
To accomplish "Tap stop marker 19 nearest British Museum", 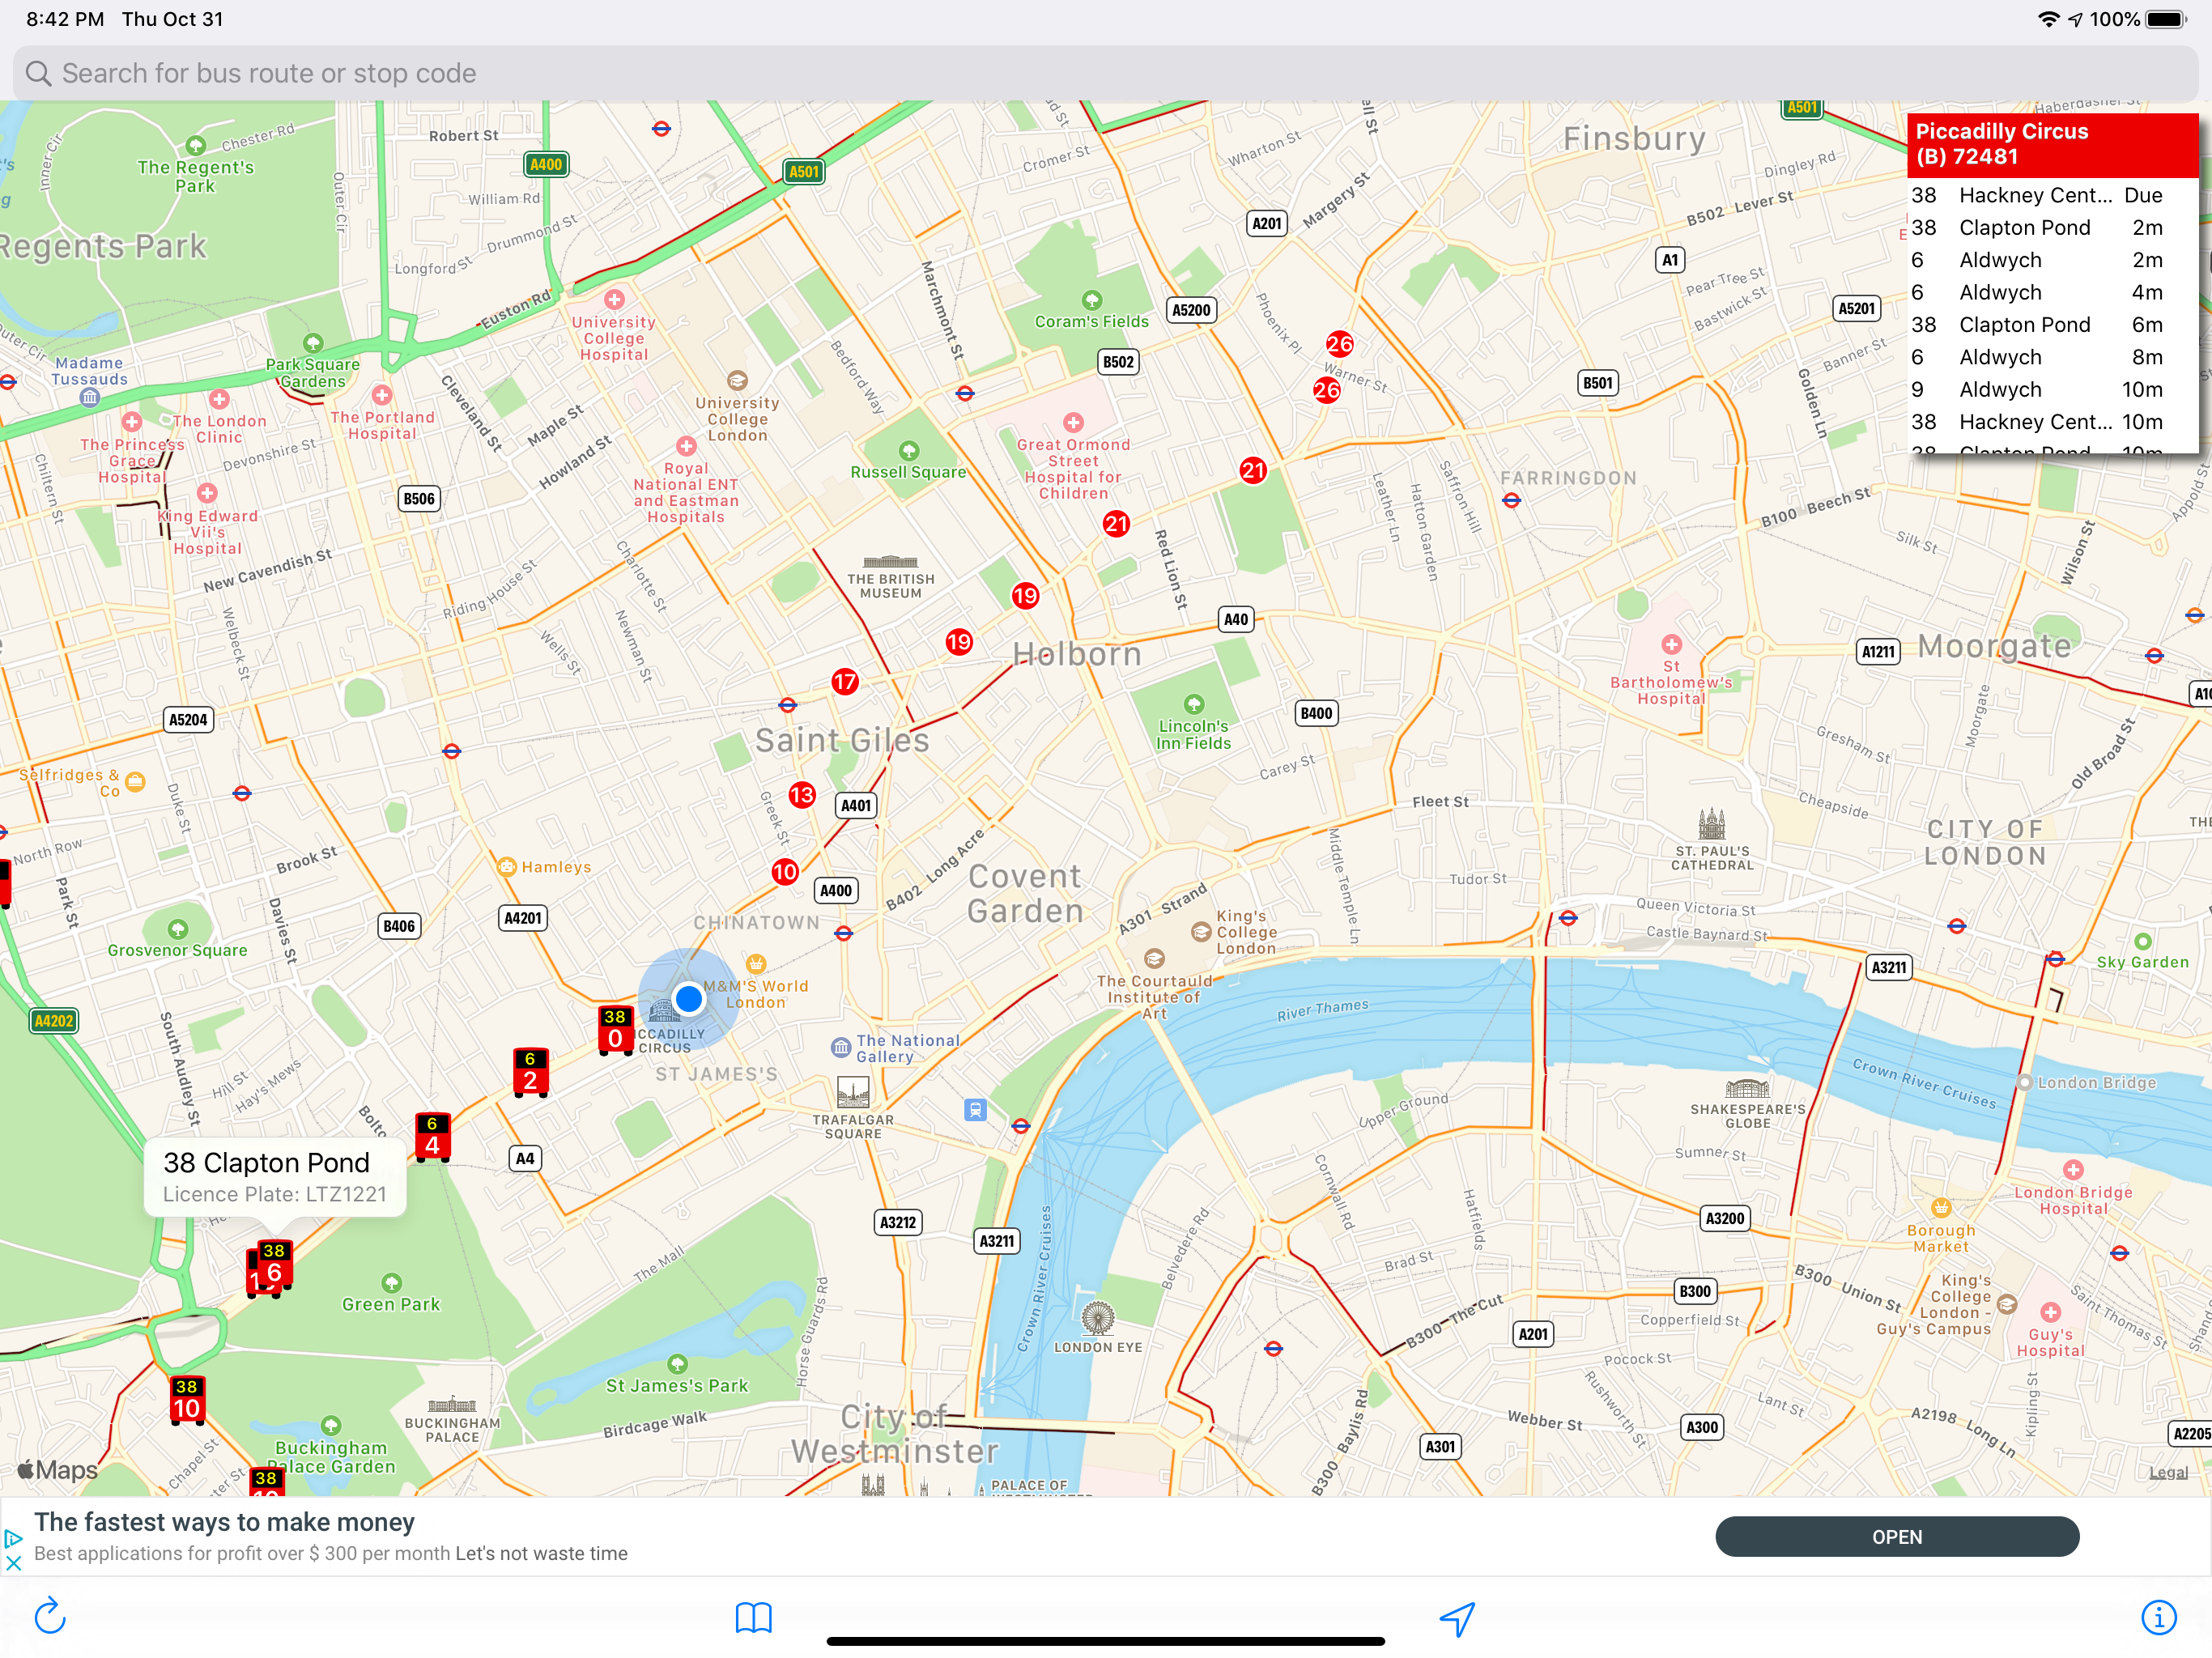I will (959, 642).
